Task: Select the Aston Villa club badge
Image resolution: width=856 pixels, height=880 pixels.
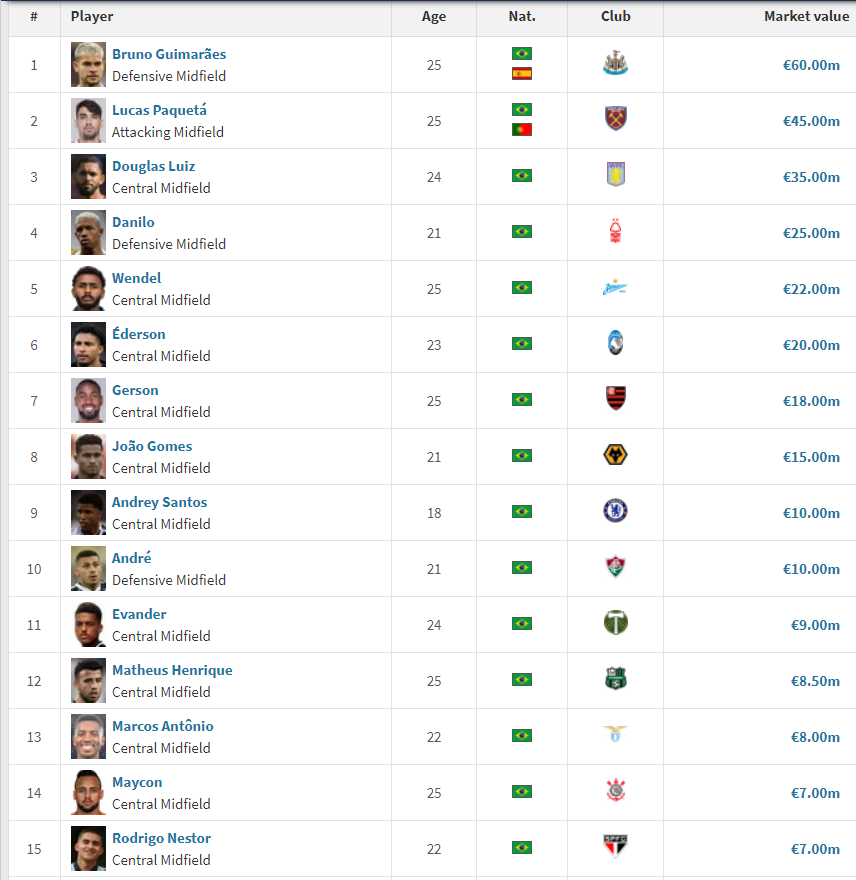Action: coord(615,175)
